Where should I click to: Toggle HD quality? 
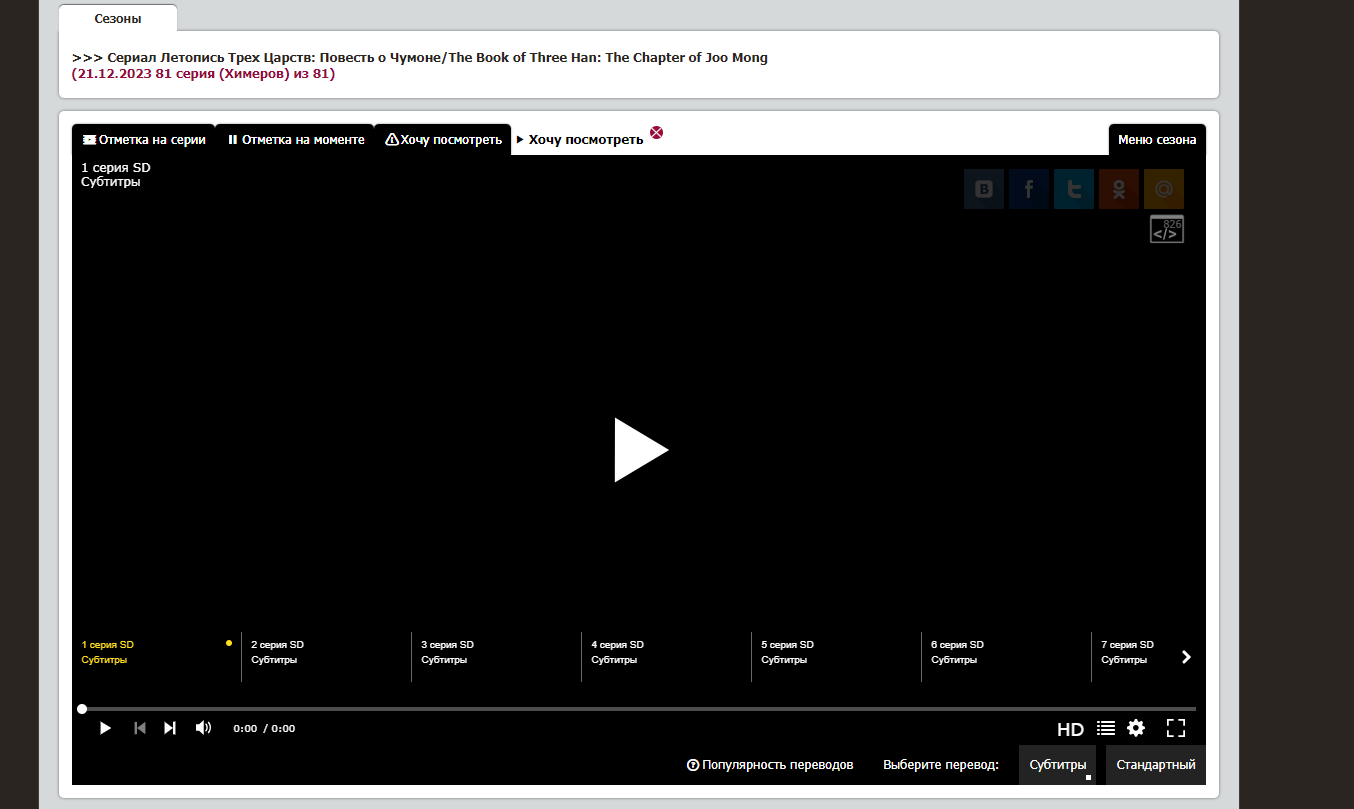click(1070, 729)
